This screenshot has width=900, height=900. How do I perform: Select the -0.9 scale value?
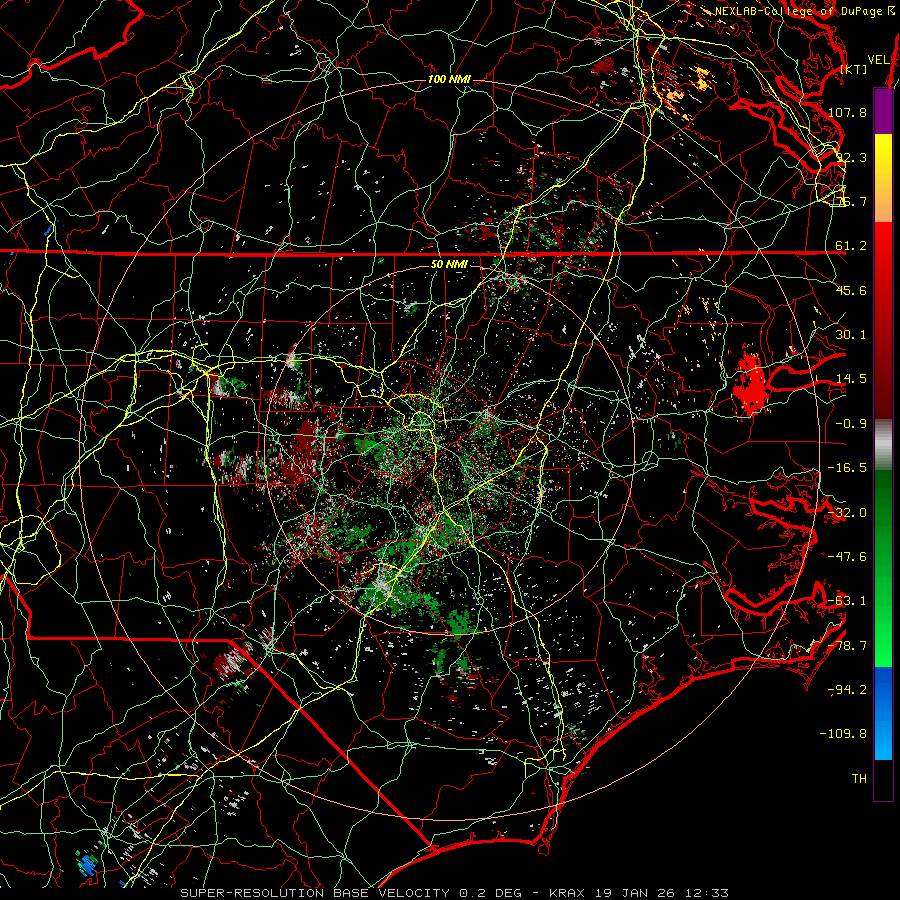click(x=851, y=424)
